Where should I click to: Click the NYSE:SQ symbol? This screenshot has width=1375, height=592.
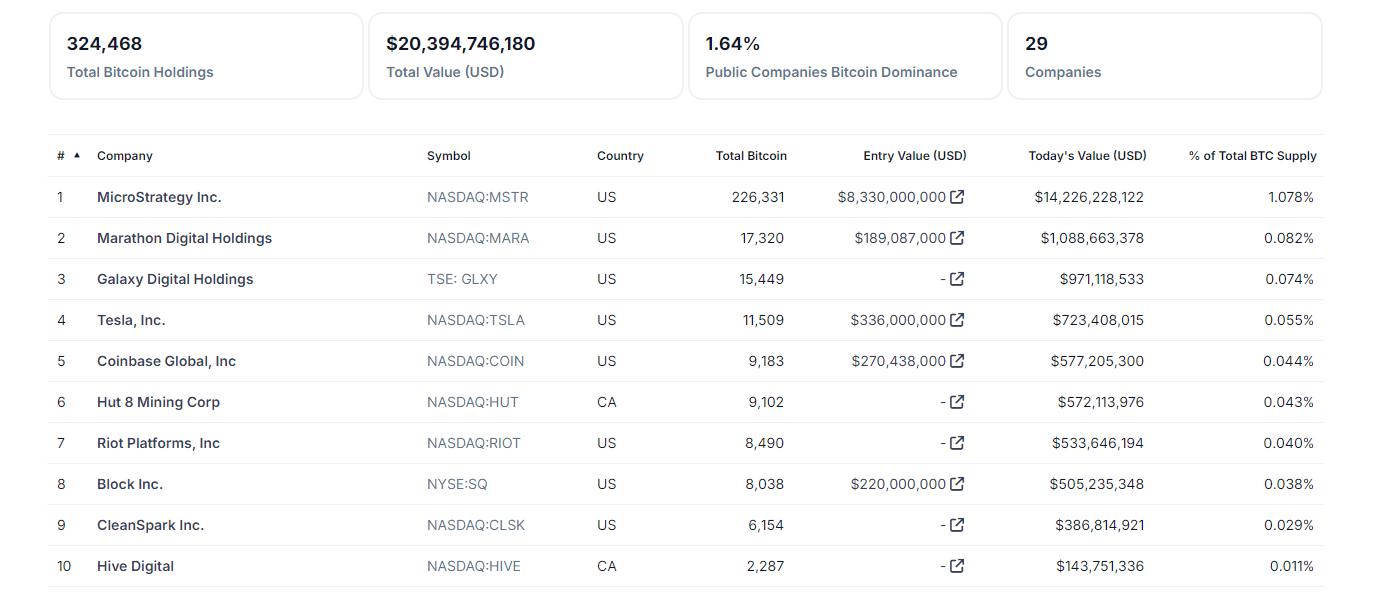(x=457, y=484)
